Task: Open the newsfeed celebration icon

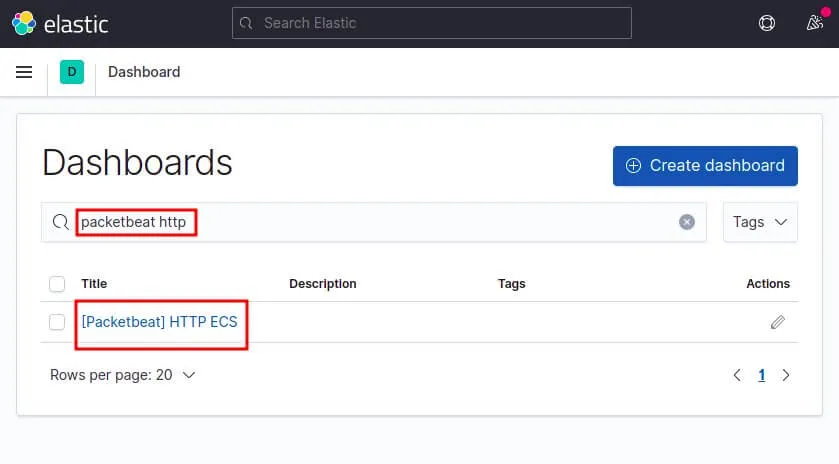Action: tap(814, 22)
